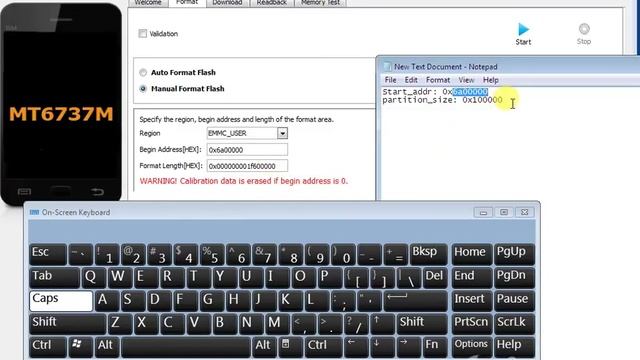Open Notepad File menu
The width and height of the screenshot is (640, 360).
[x=391, y=80]
